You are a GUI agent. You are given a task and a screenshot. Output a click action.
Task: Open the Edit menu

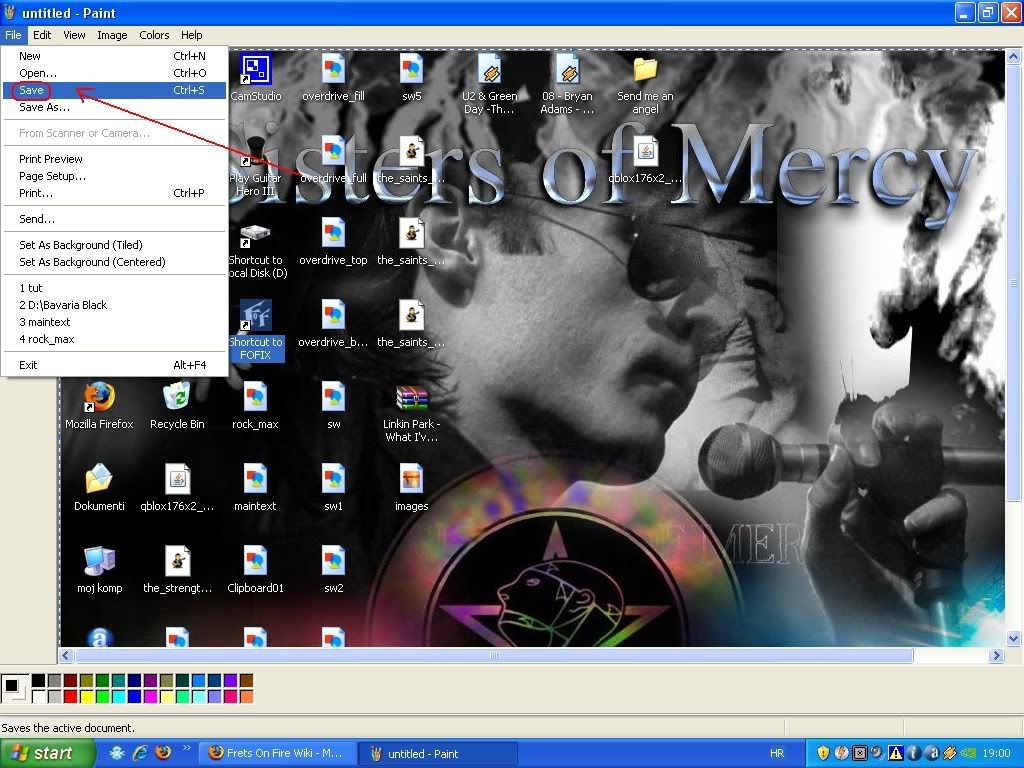42,35
